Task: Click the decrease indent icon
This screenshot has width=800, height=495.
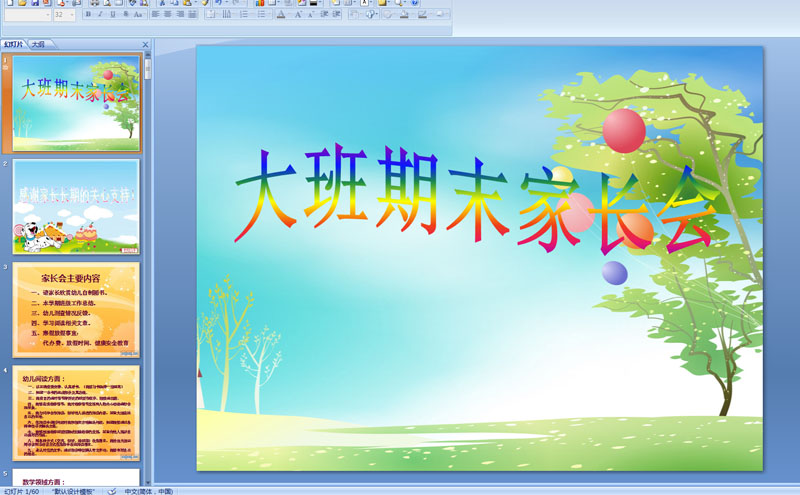Action: pos(323,14)
